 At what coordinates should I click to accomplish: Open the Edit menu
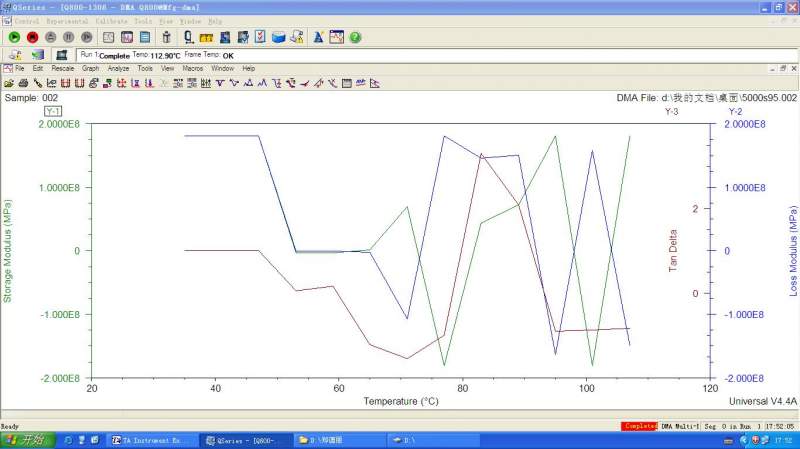pos(38,68)
